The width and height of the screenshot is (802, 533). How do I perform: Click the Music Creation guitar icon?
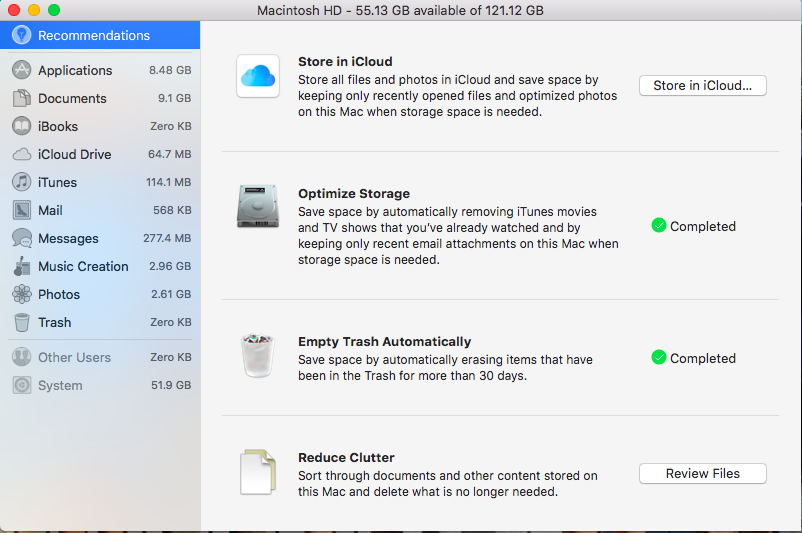[21, 266]
